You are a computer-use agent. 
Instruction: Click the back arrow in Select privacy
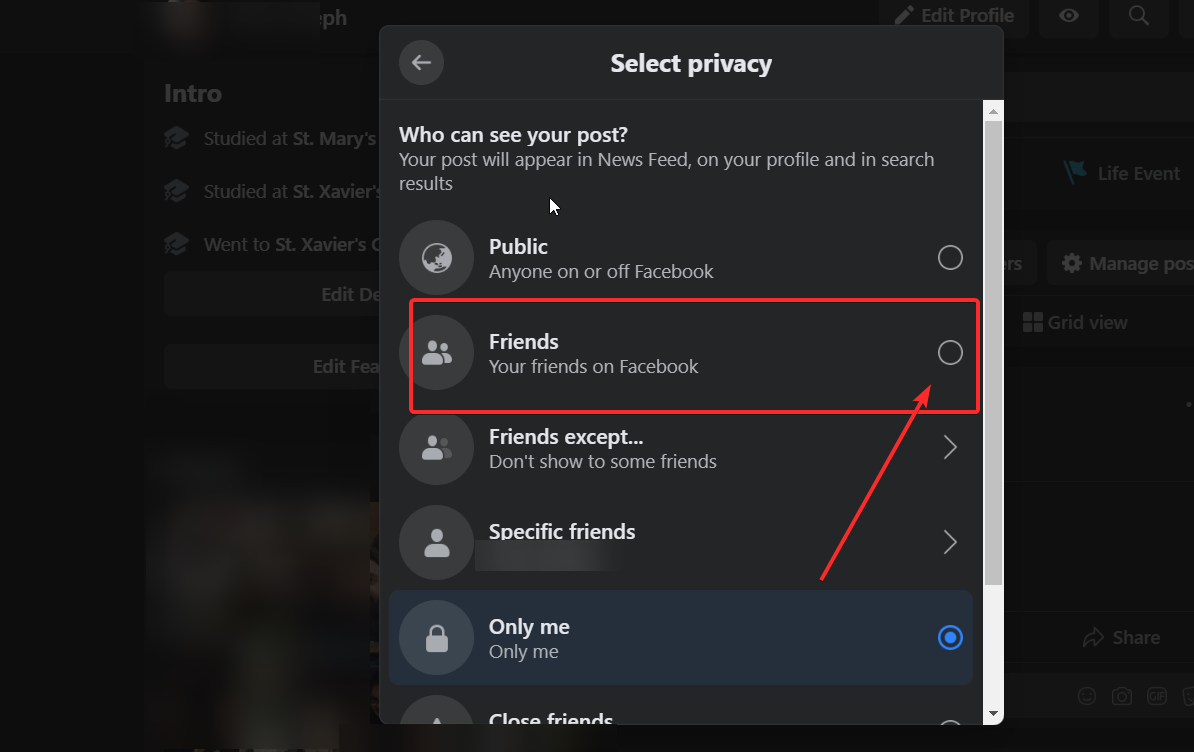(421, 63)
